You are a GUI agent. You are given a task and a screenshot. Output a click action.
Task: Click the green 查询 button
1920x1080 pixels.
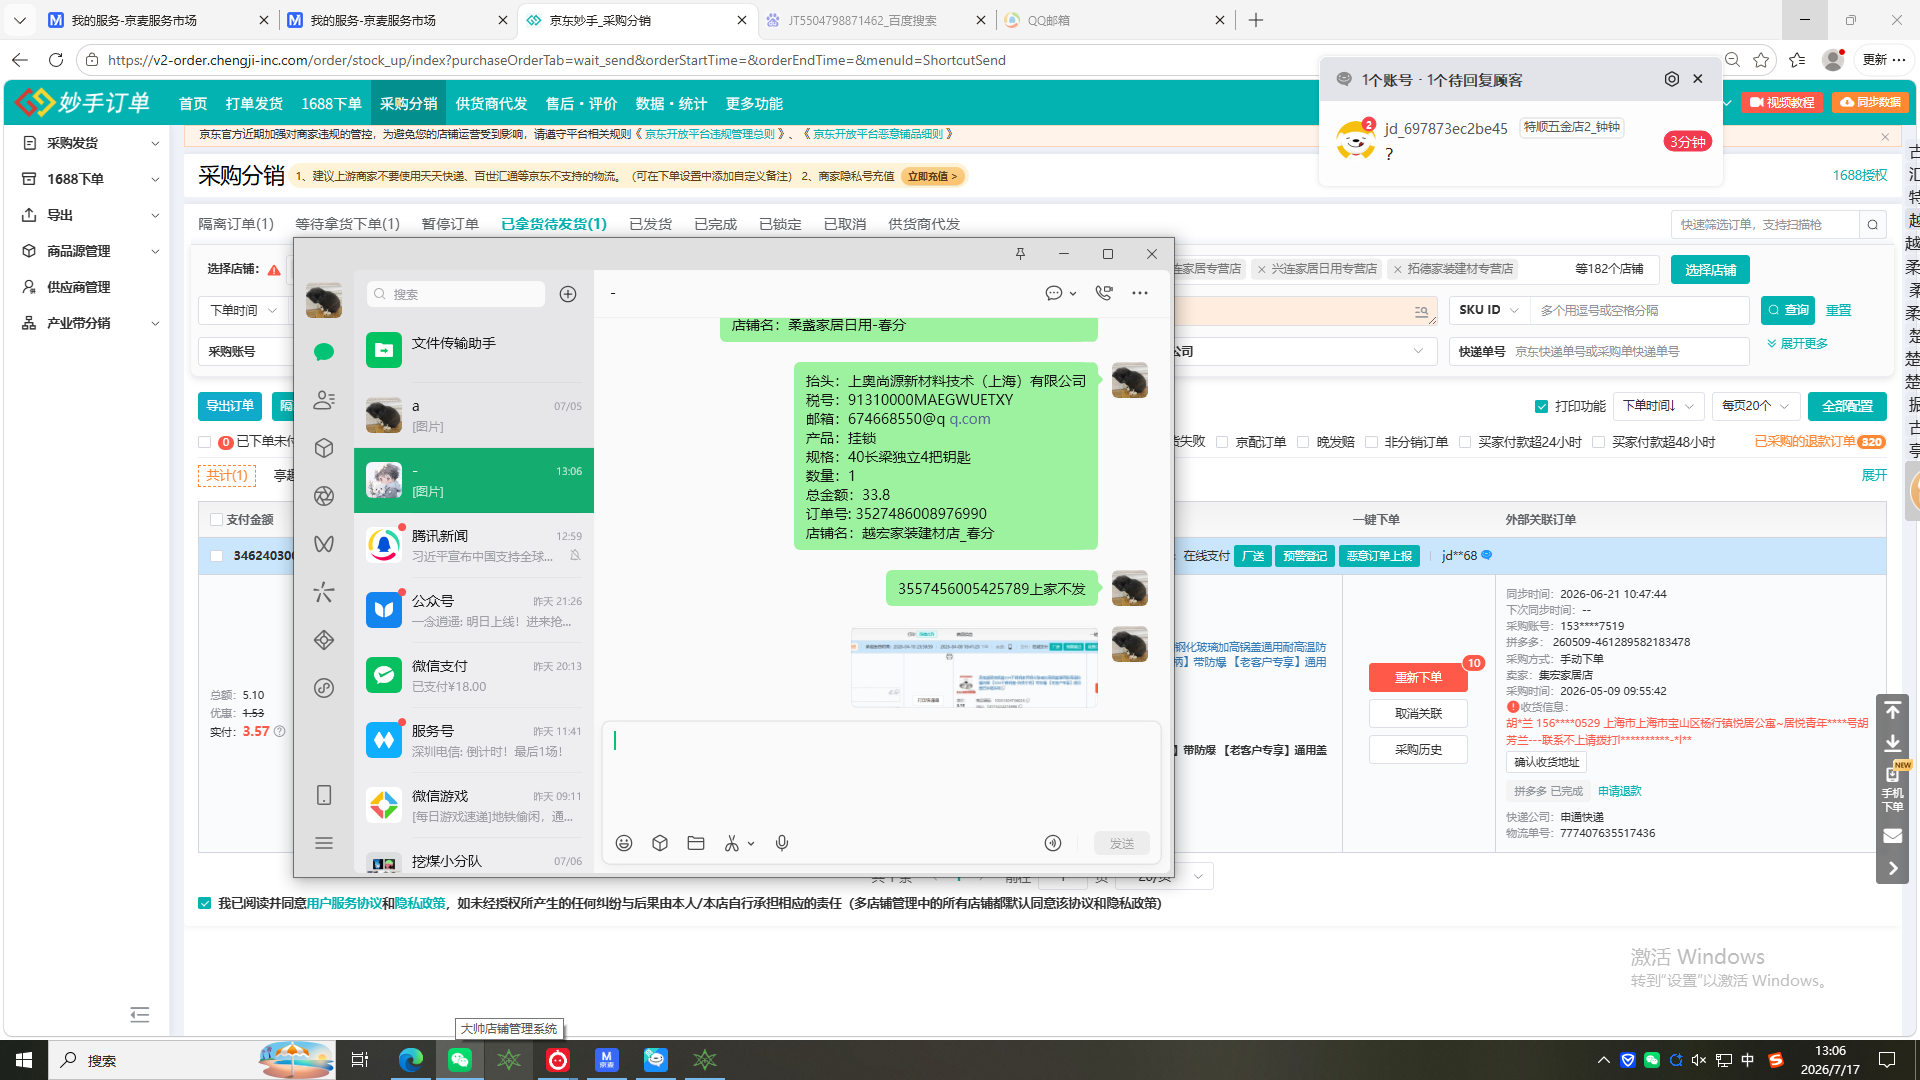point(1788,310)
